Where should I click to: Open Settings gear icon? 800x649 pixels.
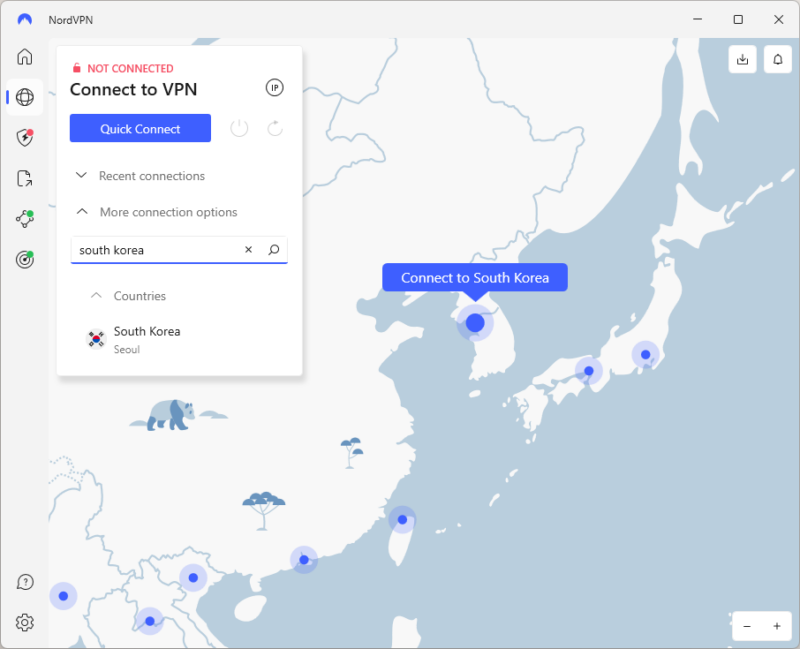point(24,622)
